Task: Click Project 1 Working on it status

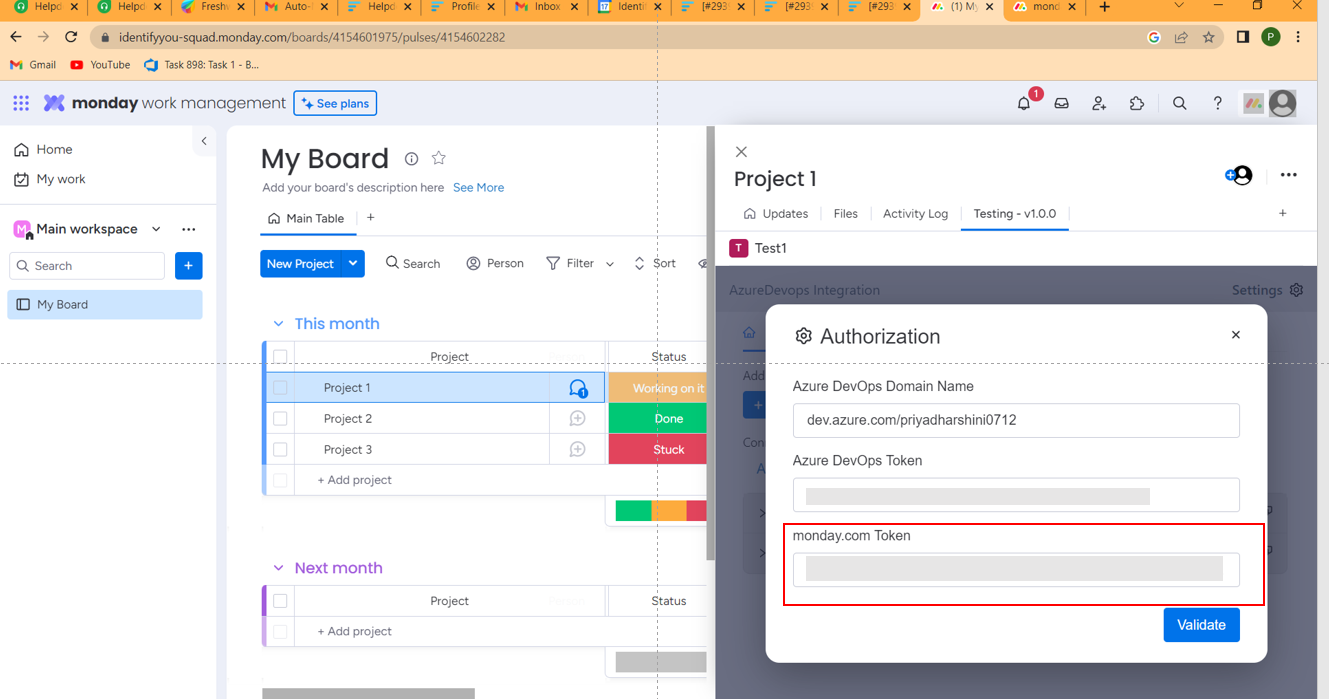Action: [658, 388]
